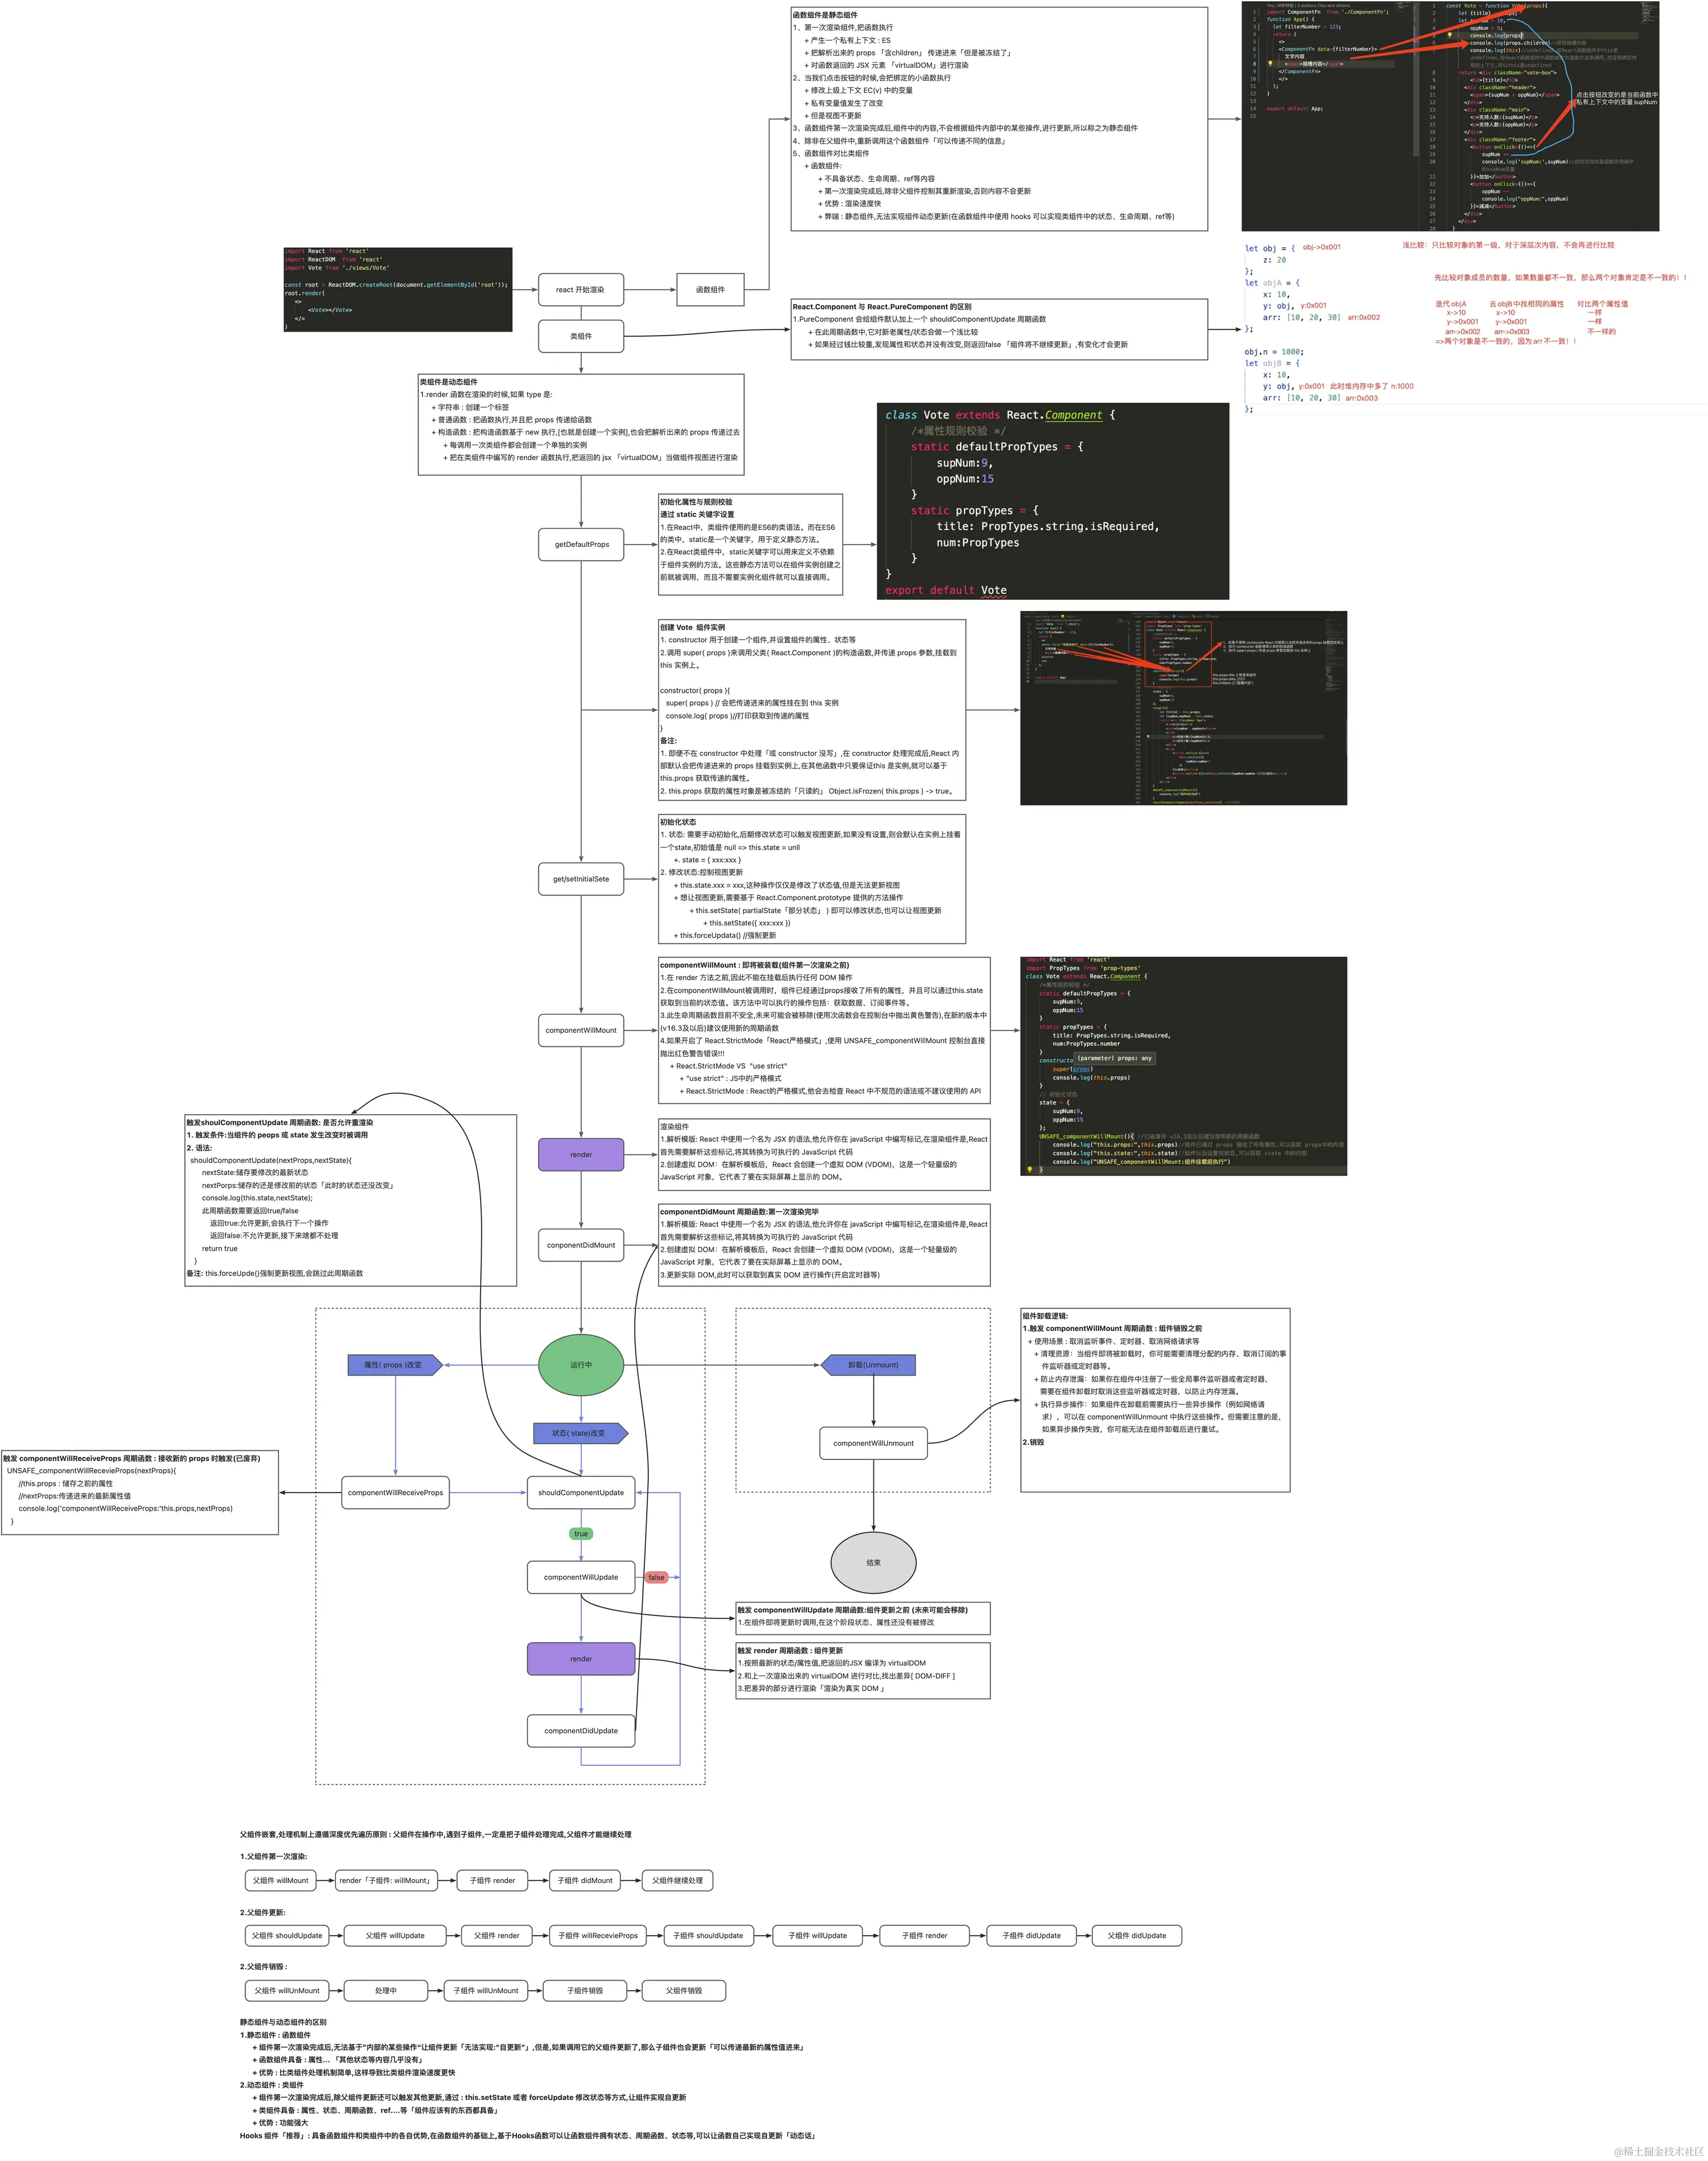Open the UNSAFE_componentWillMount code screenshot
1708x2161 pixels.
1184,1065
